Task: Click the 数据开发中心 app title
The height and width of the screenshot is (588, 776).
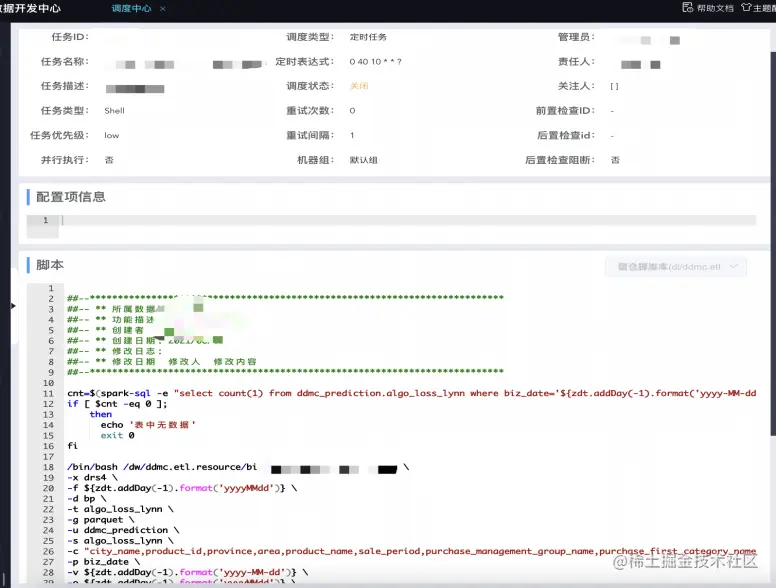Action: click(x=30, y=8)
